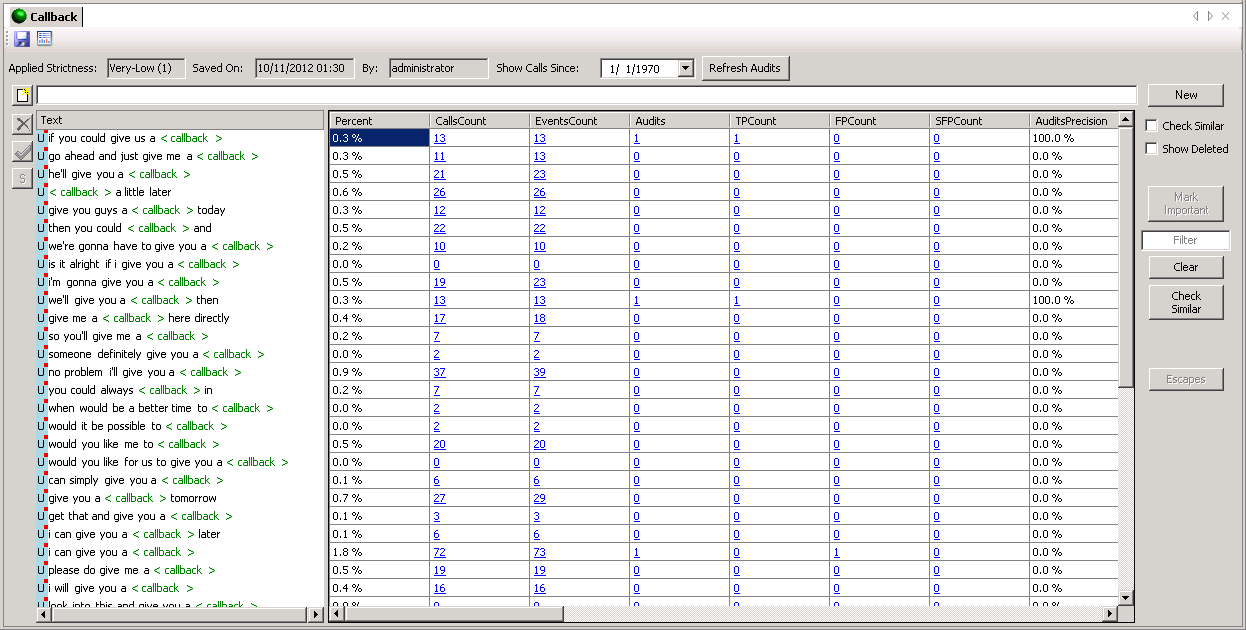This screenshot has width=1246, height=630.
Task: Enable the Check Similar checkbox
Action: tap(1152, 126)
